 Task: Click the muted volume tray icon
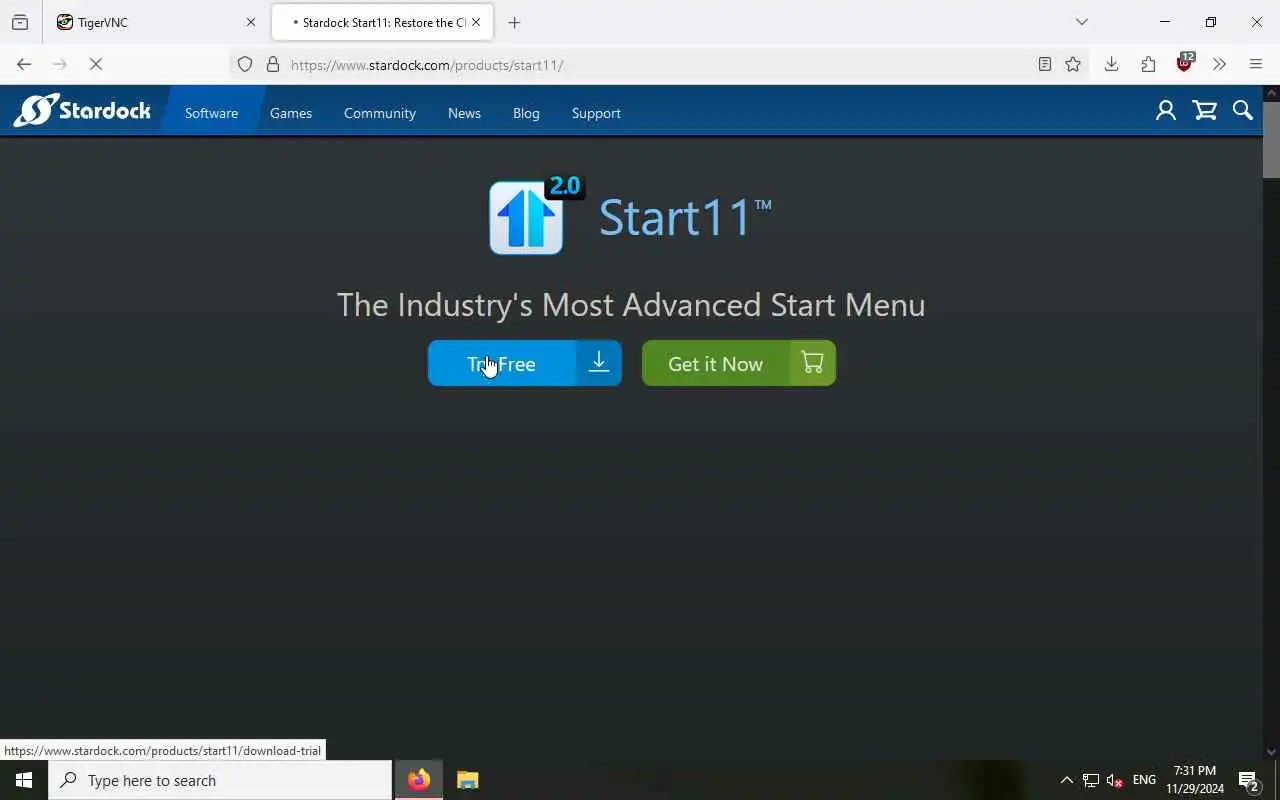point(1114,780)
